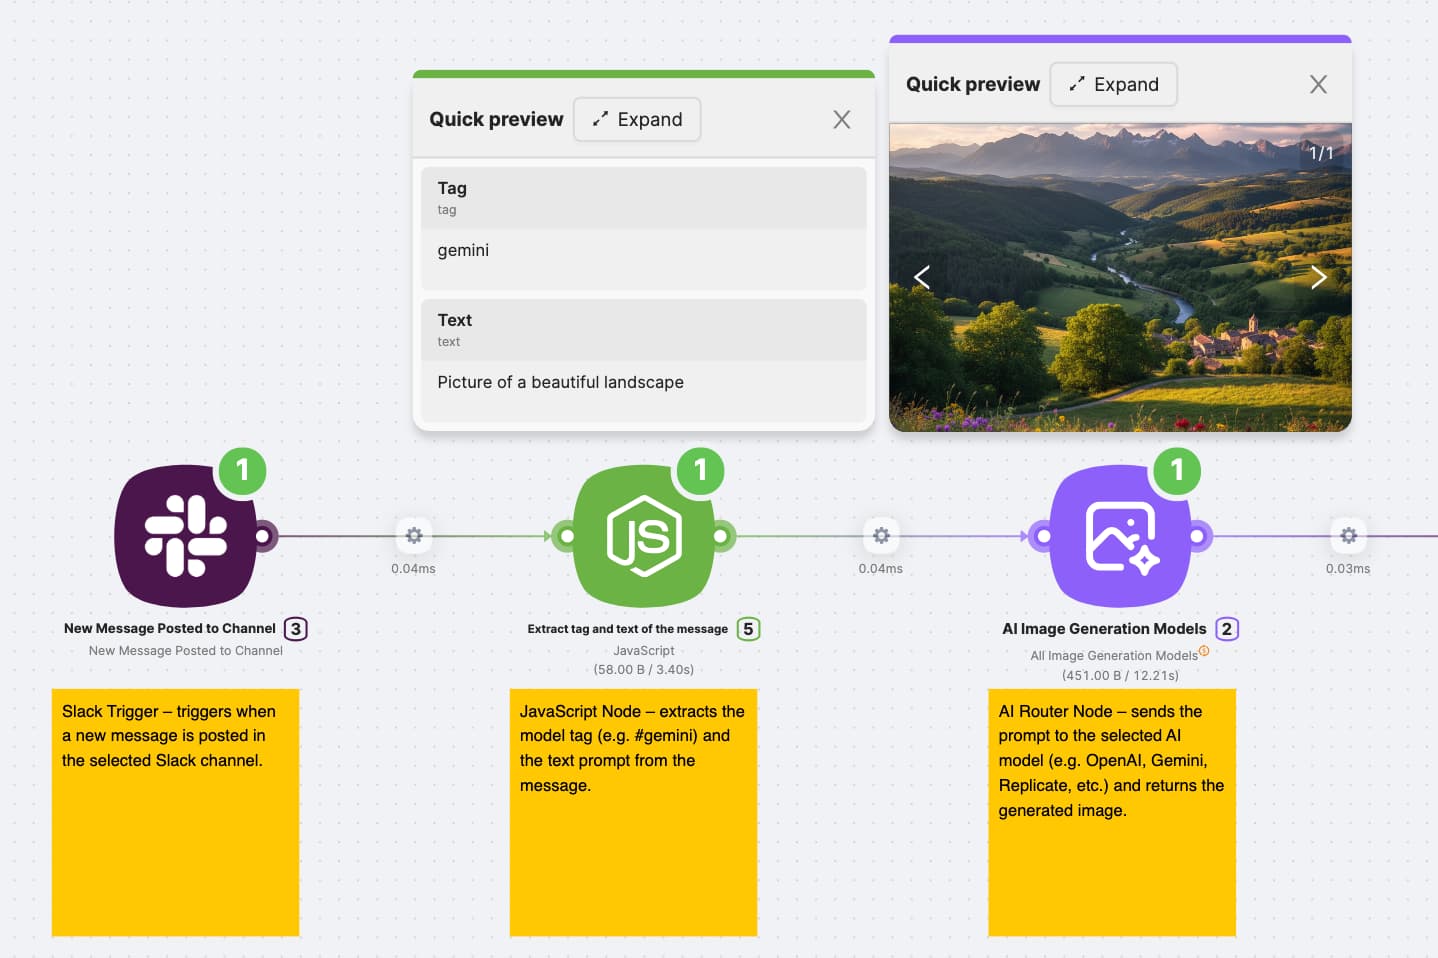Click gear icon between JavaScript and AI nodes

tap(881, 536)
